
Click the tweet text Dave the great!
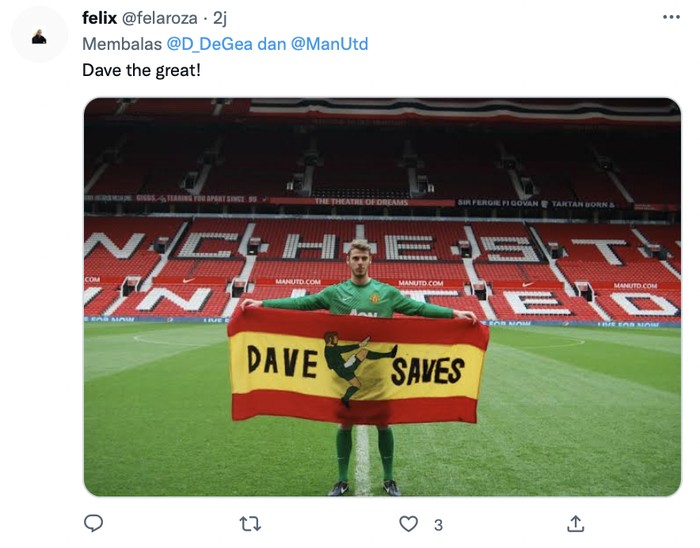pos(142,71)
